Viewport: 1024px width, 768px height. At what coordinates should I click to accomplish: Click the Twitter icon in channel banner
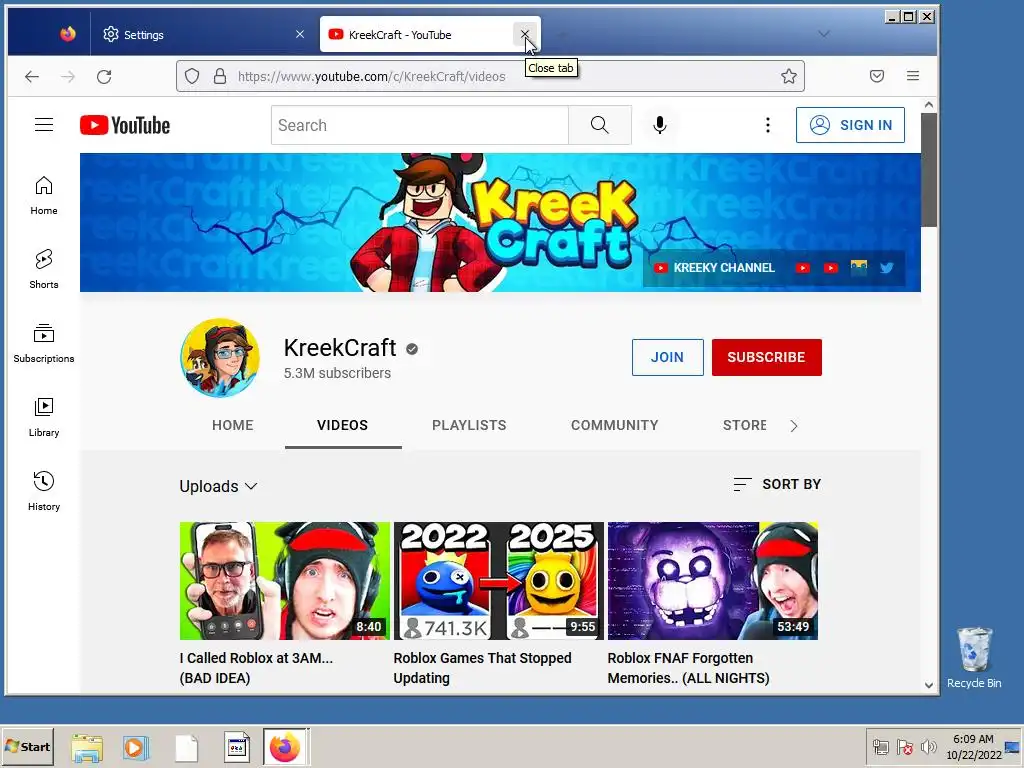[886, 268]
